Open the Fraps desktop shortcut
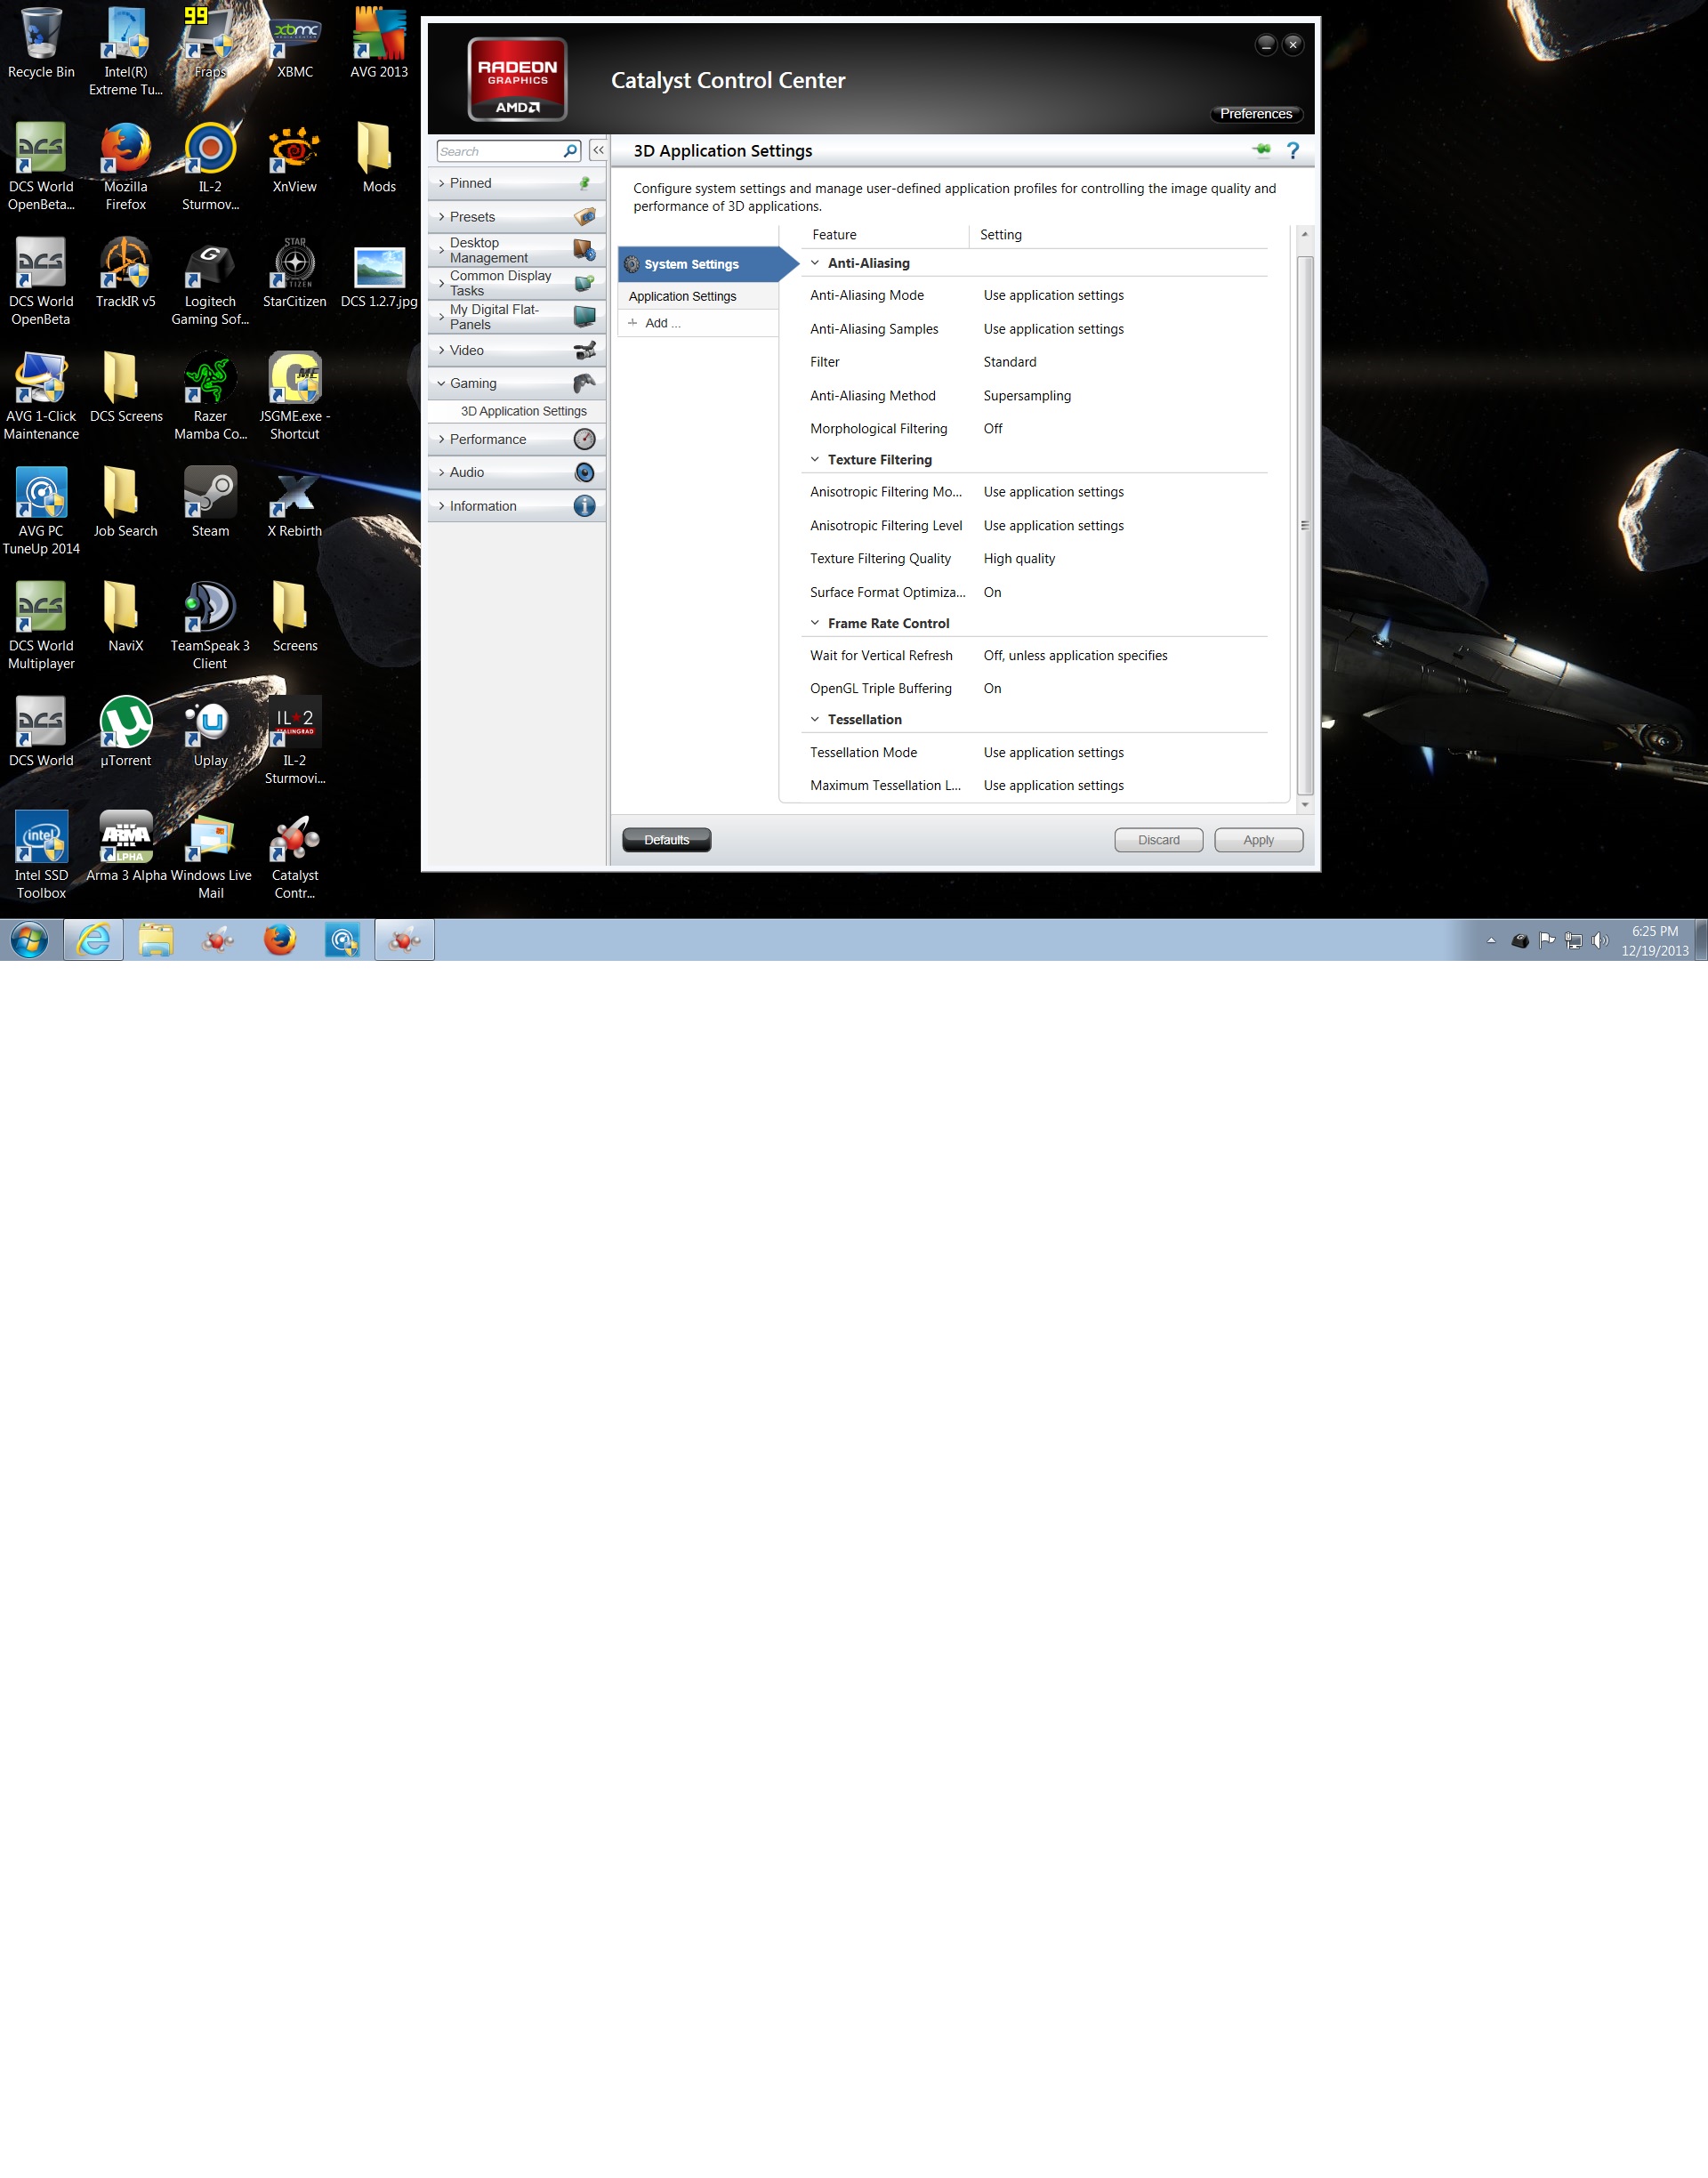This screenshot has height=2178, width=1708. (x=210, y=43)
